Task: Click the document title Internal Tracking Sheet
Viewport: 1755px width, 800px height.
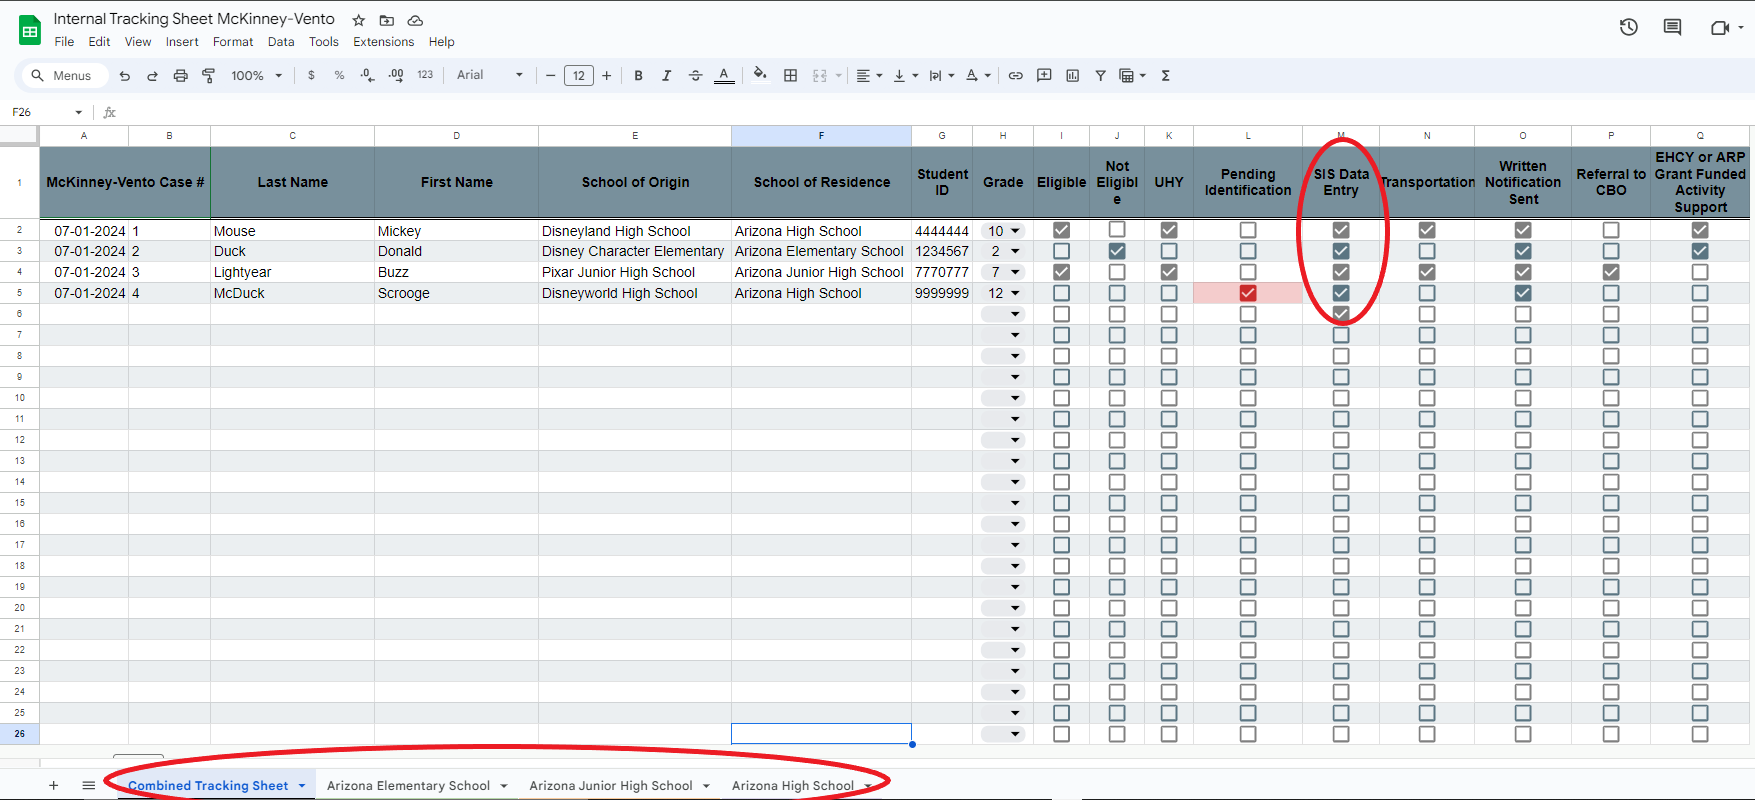Action: [x=194, y=19]
